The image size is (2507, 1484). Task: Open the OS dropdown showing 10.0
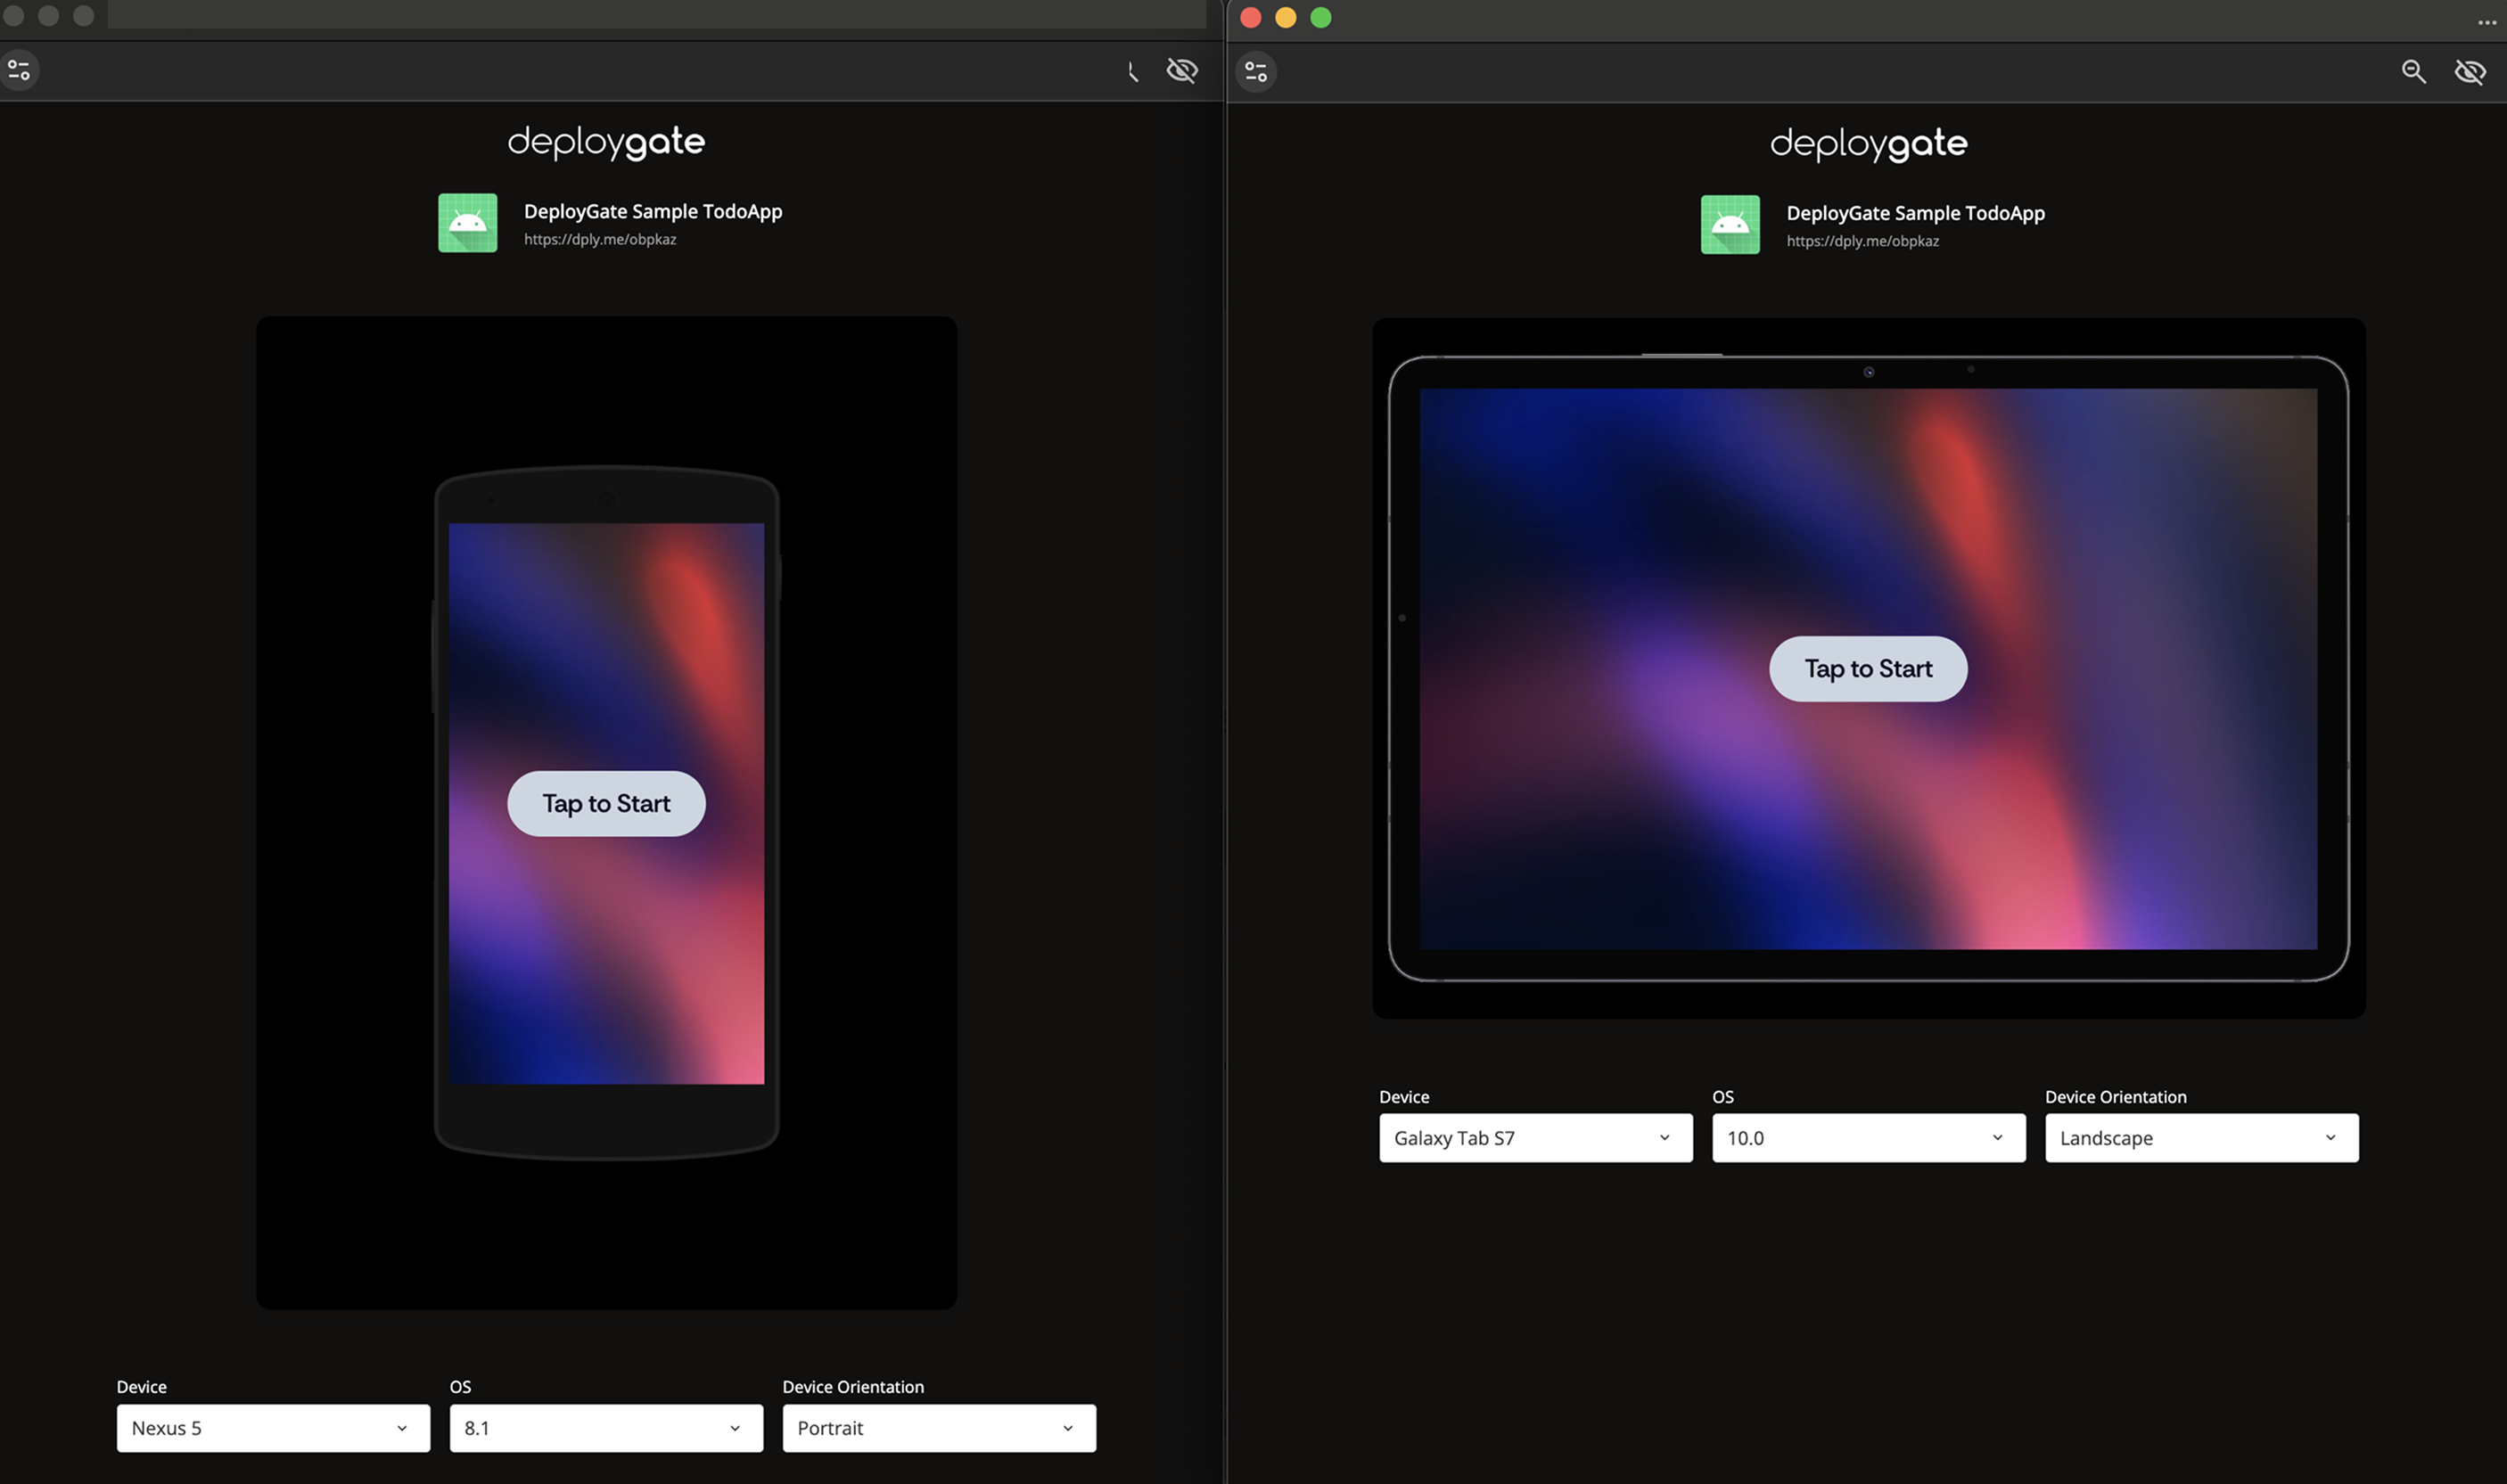pyautogui.click(x=1867, y=1137)
